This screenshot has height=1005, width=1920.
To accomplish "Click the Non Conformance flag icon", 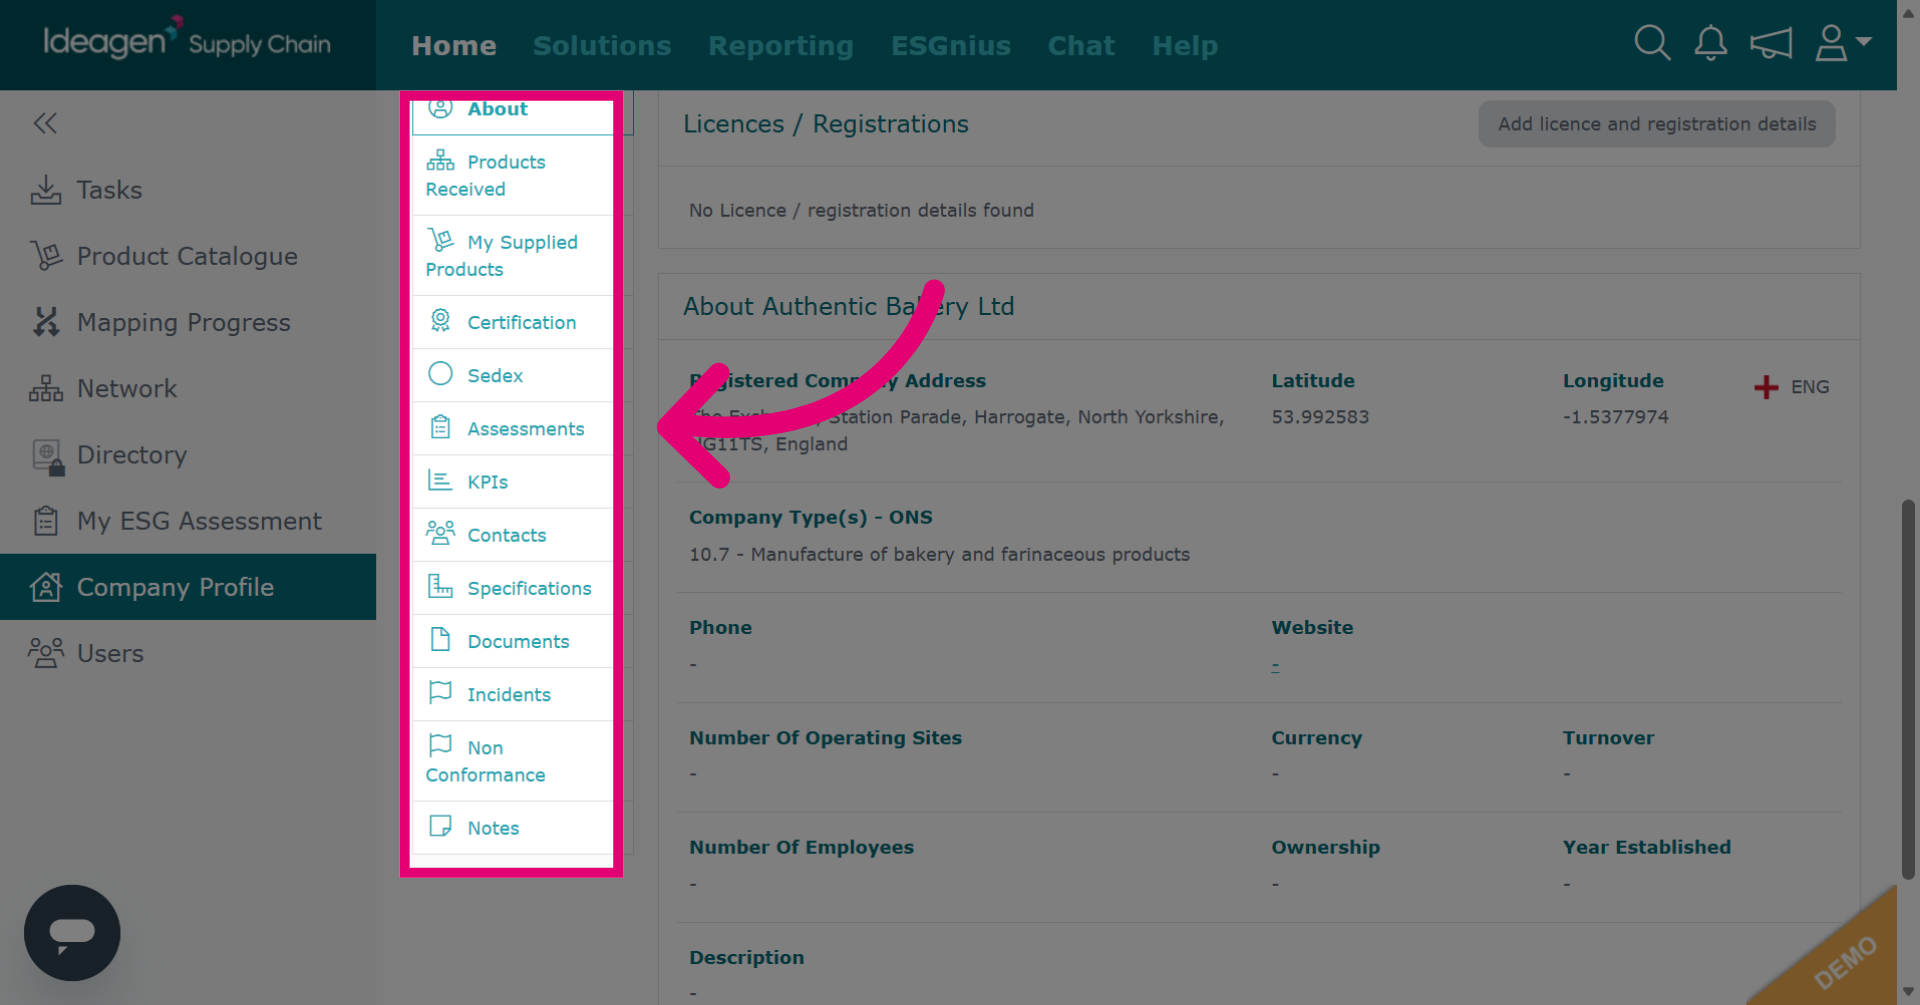I will (440, 745).
